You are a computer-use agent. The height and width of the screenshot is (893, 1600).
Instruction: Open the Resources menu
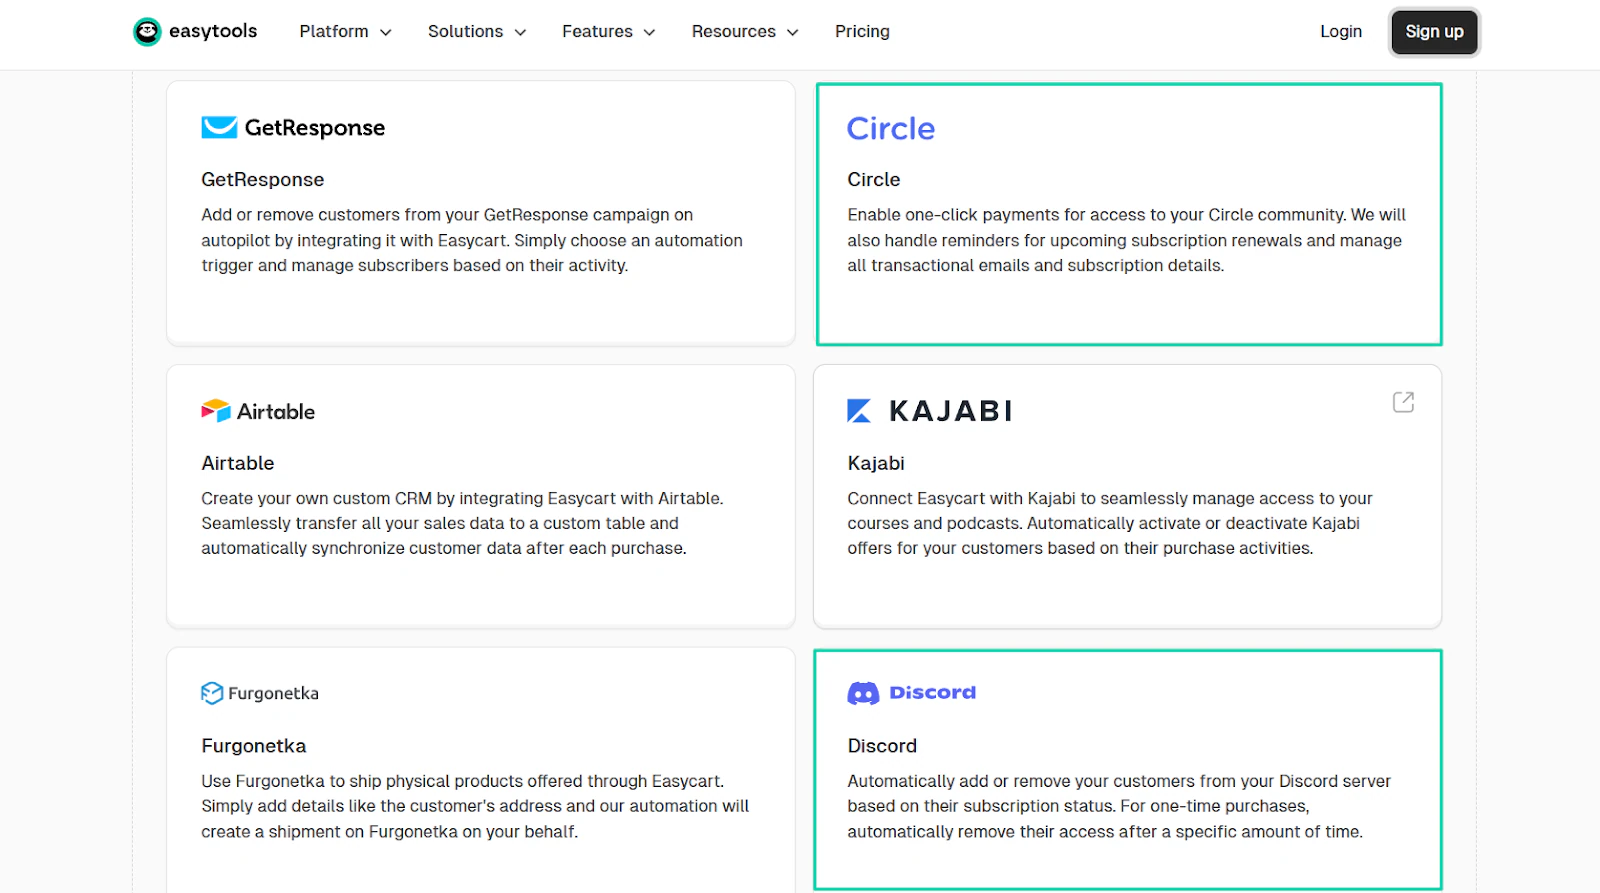click(745, 32)
